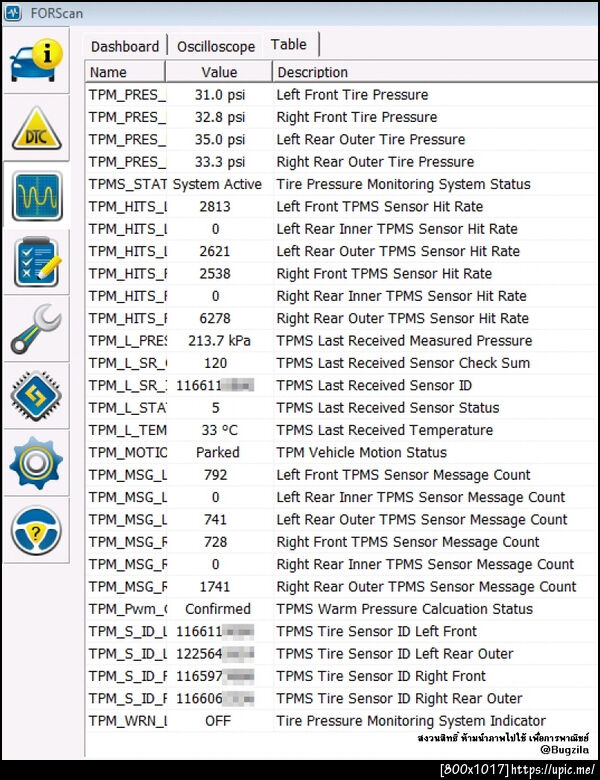Select TPMS Warm Pressure Calcuation Status row
600x780 pixels.
341,609
